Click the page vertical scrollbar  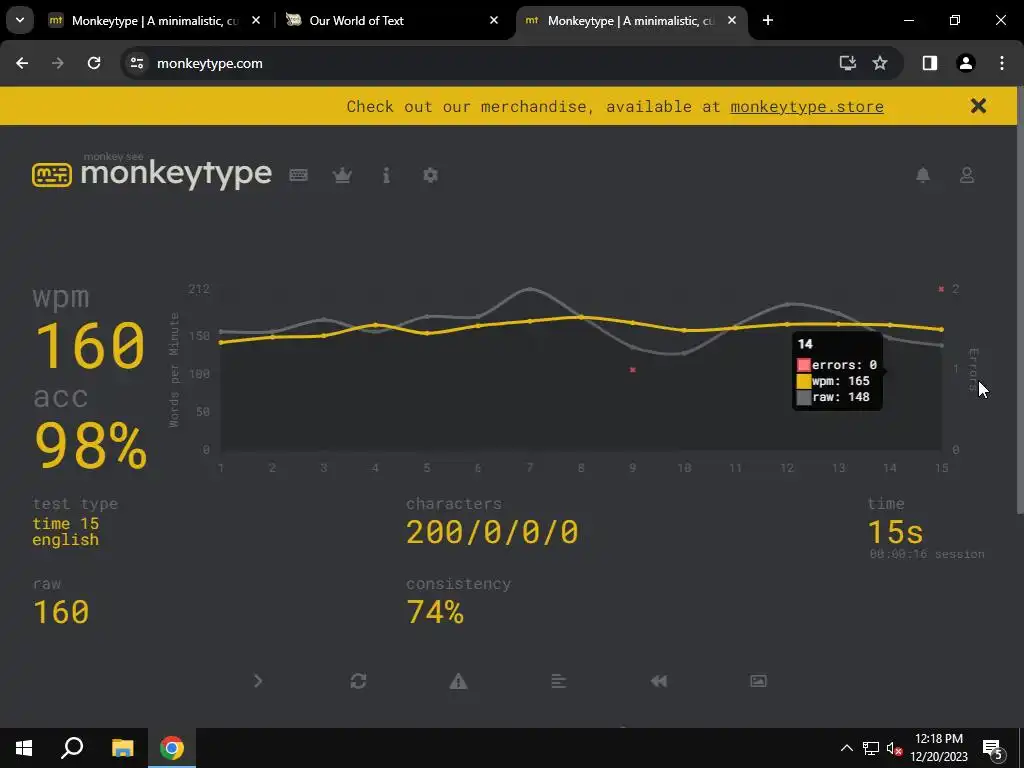point(1020,300)
